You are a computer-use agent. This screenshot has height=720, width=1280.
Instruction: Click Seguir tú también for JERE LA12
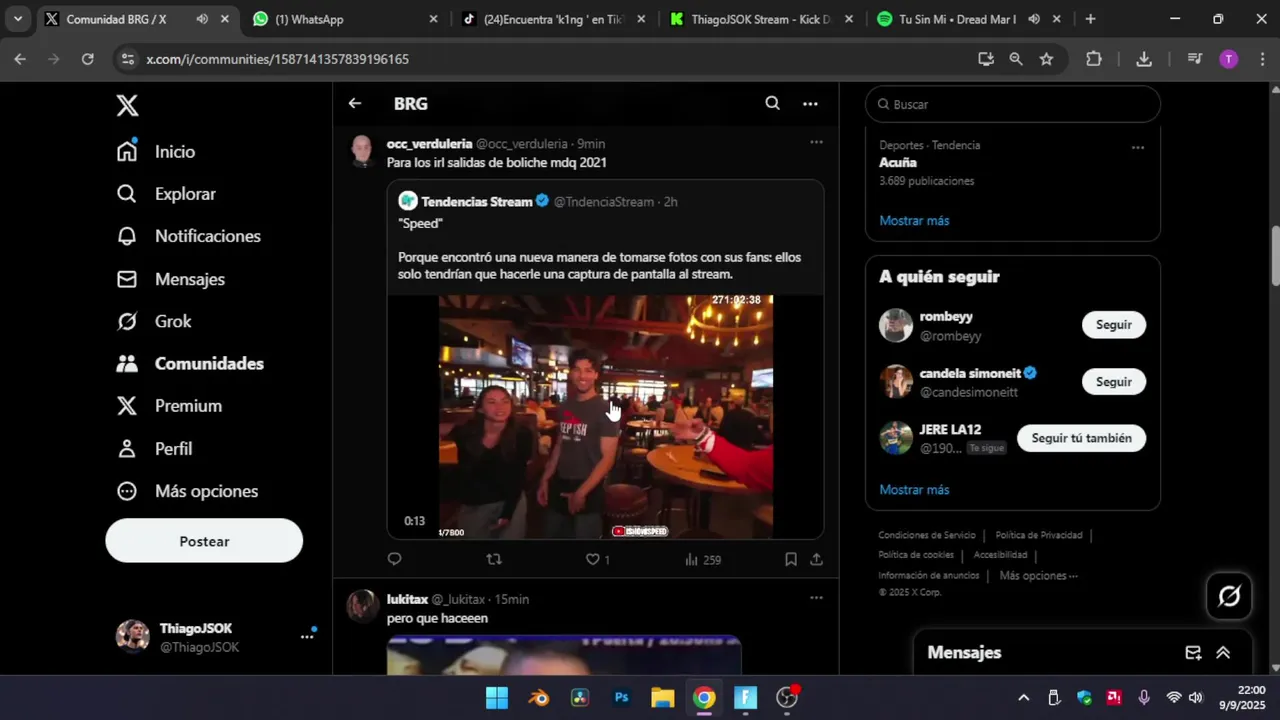point(1081,438)
